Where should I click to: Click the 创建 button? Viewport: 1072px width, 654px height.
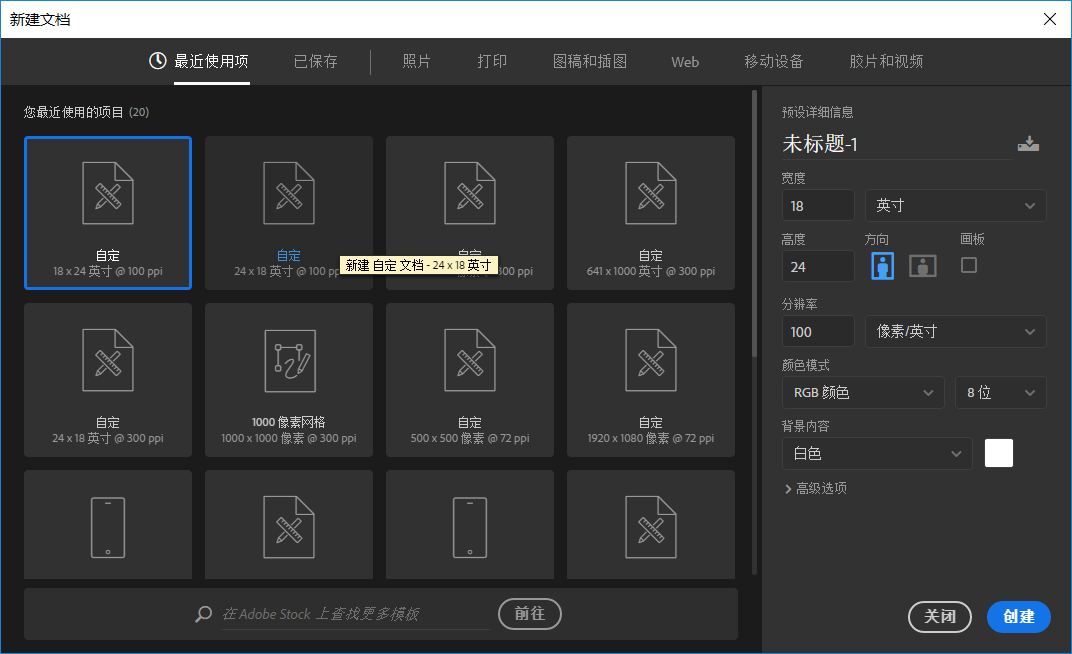[1019, 616]
